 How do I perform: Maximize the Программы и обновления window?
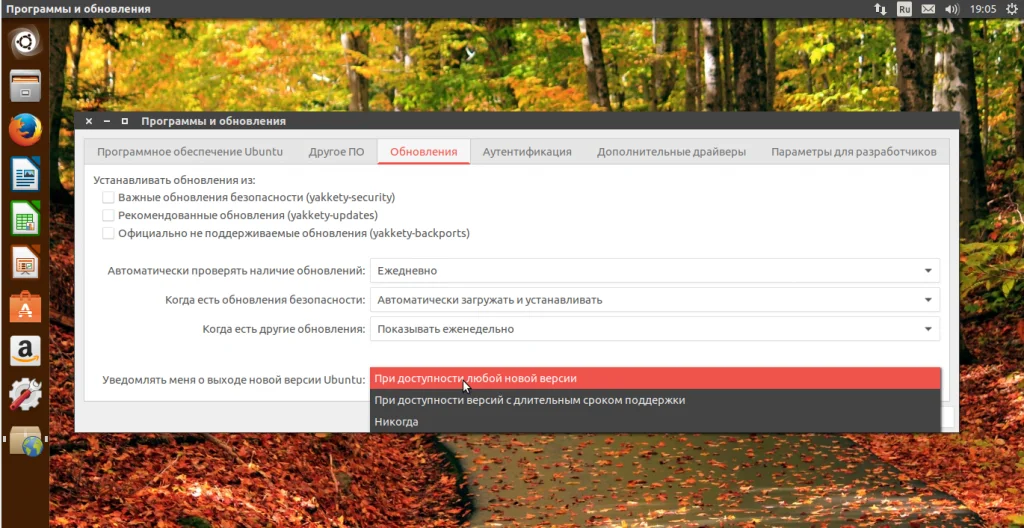(x=125, y=122)
